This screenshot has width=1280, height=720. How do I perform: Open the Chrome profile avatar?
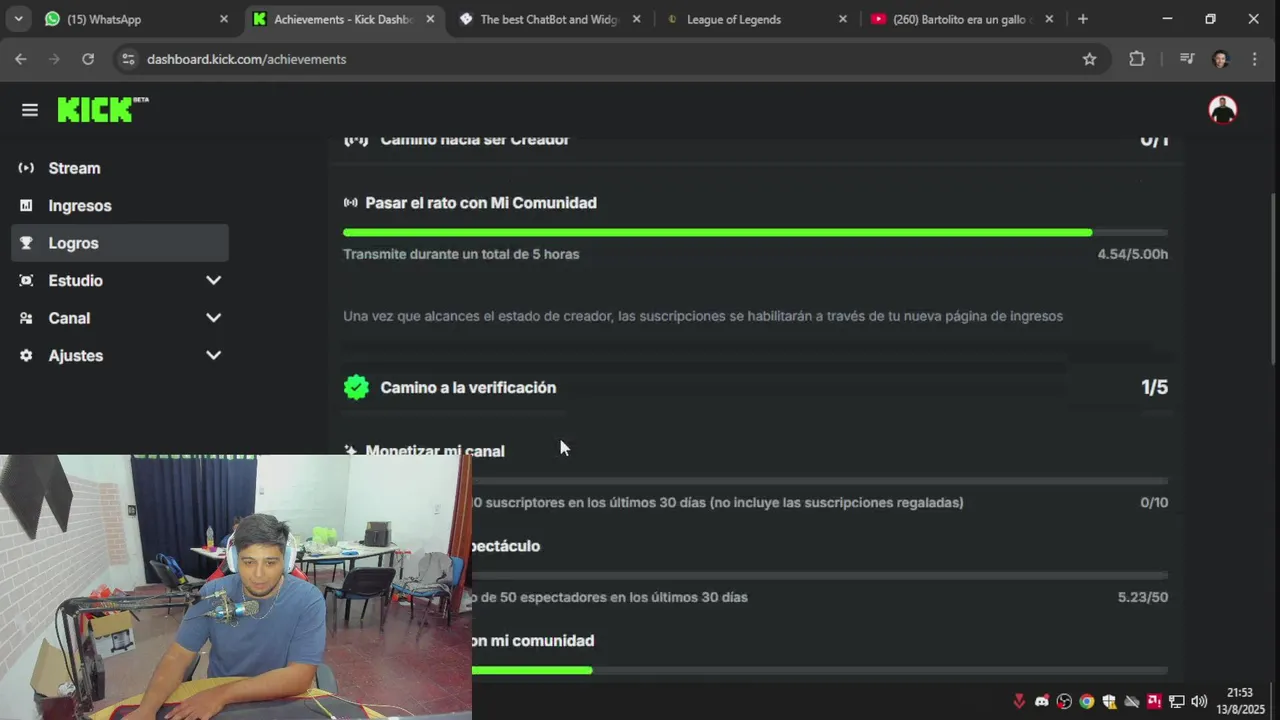point(1220,59)
